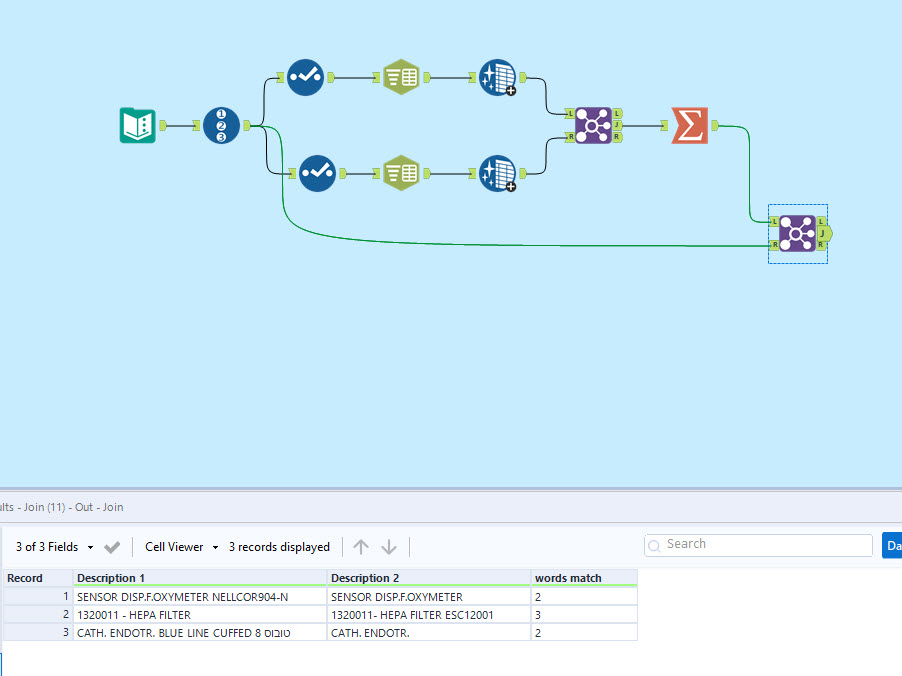Screen dimensions: 902x676
Task: Toggle the data quality checkmark beside field count
Action: pyautogui.click(x=111, y=547)
